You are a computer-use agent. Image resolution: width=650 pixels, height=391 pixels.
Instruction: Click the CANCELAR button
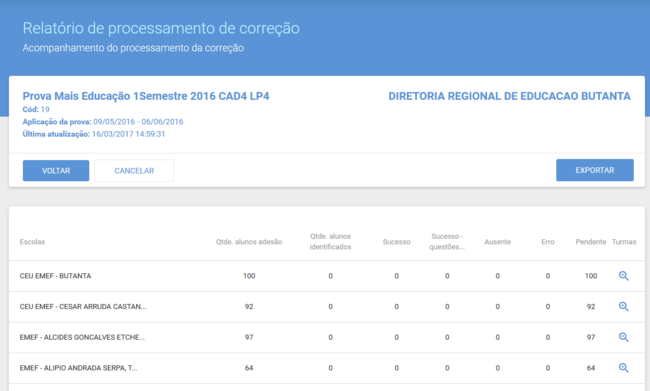pyautogui.click(x=134, y=170)
